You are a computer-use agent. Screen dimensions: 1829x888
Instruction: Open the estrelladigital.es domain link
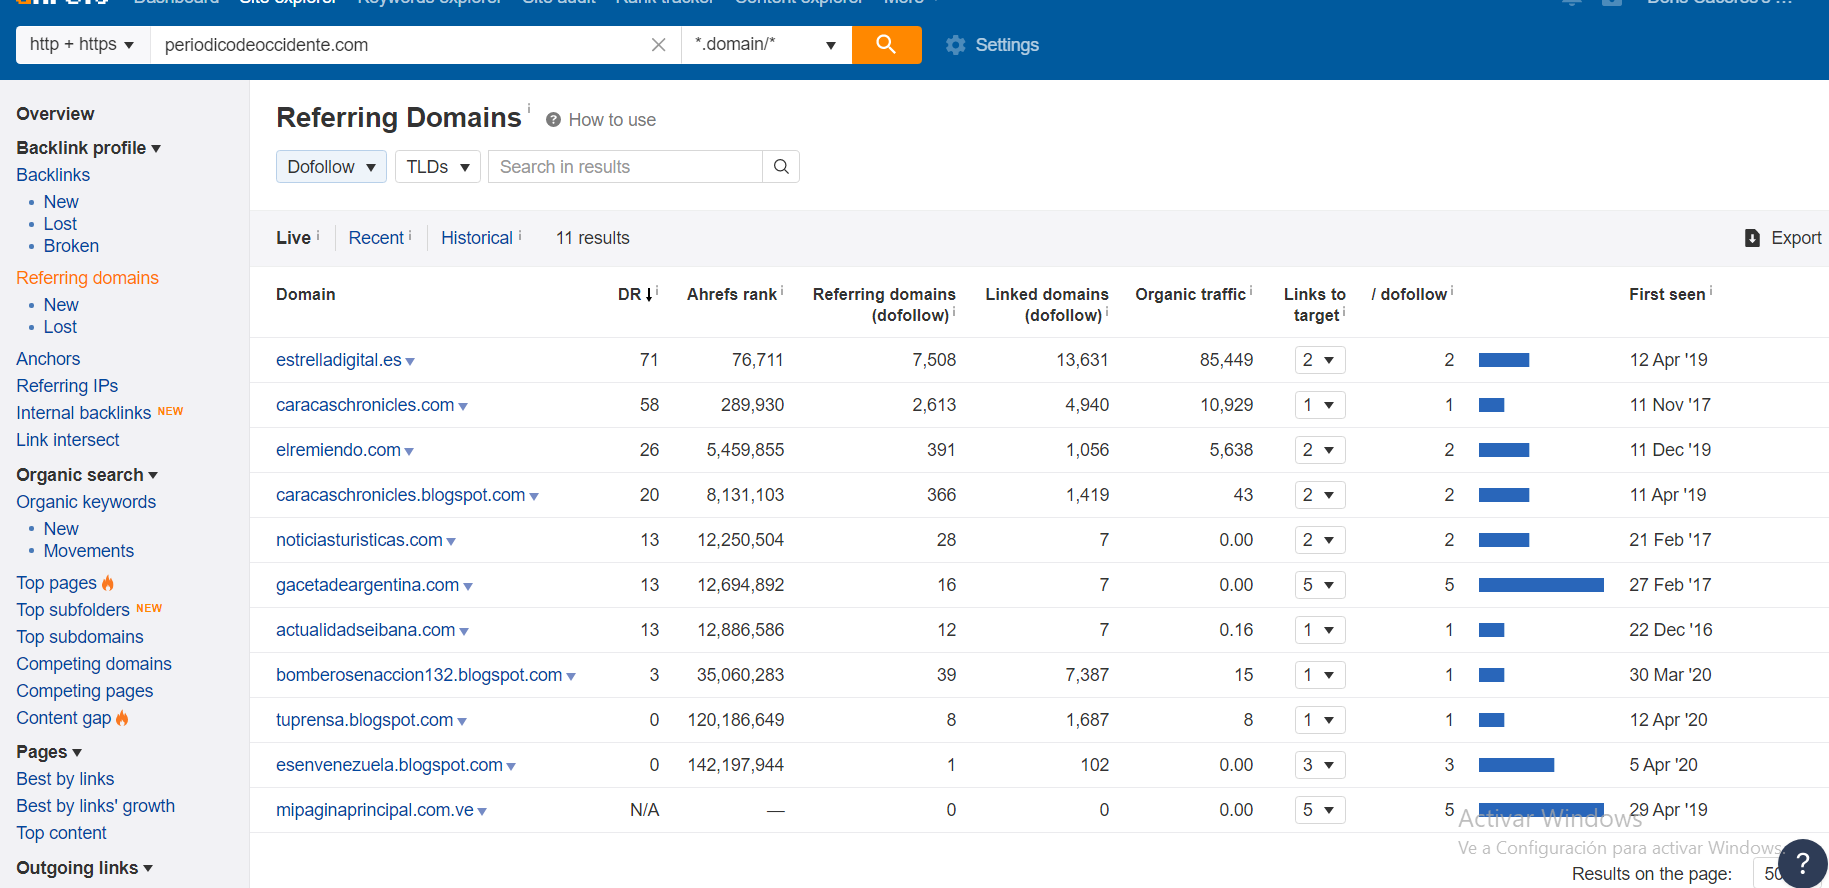pos(339,360)
